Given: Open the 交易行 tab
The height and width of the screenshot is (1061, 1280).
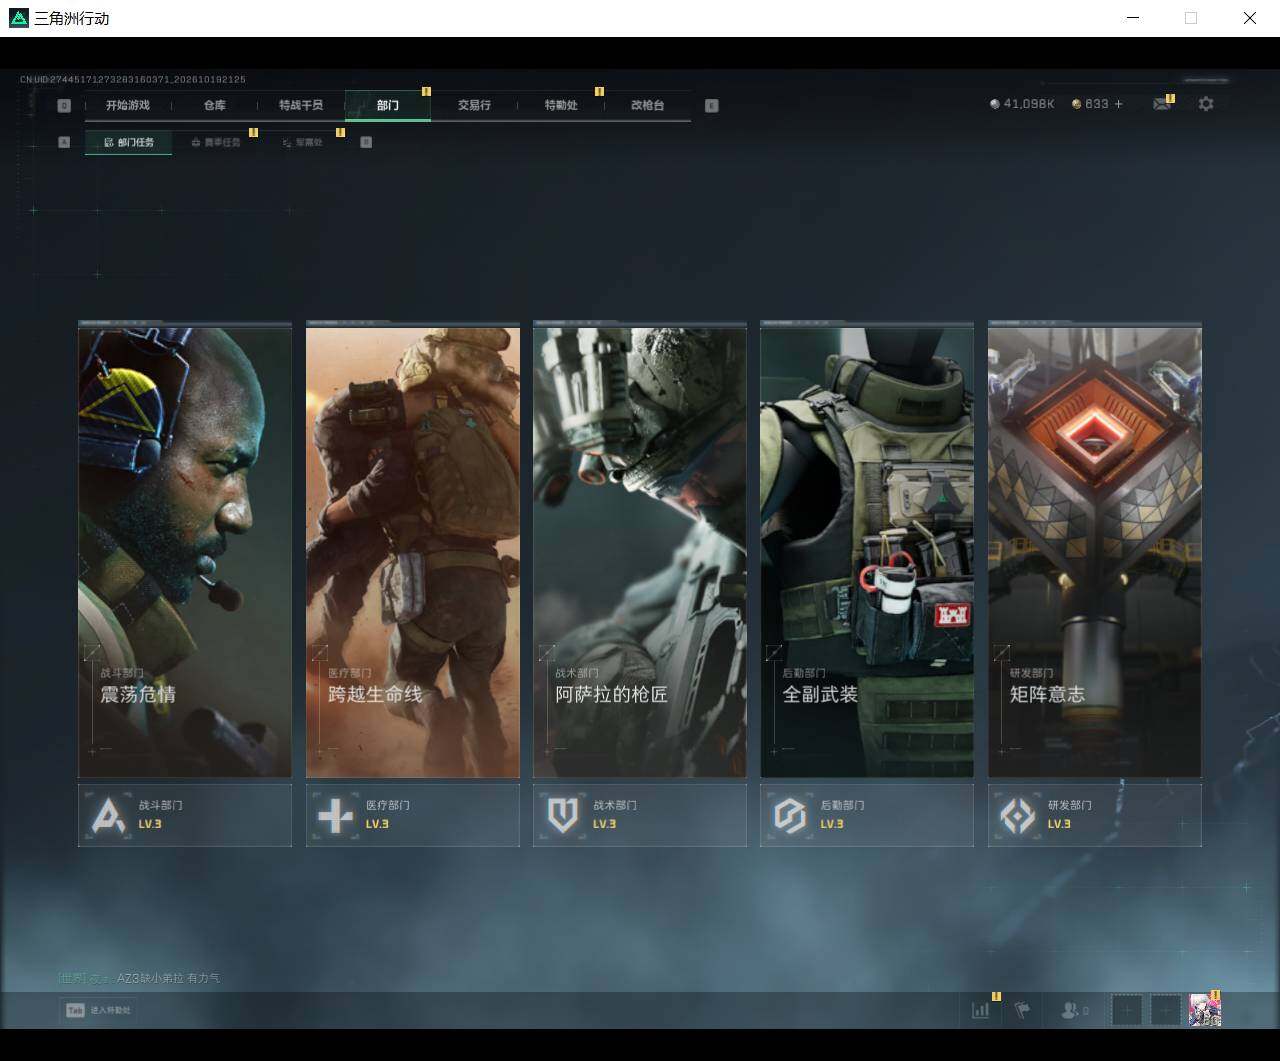Looking at the screenshot, I should (x=474, y=105).
